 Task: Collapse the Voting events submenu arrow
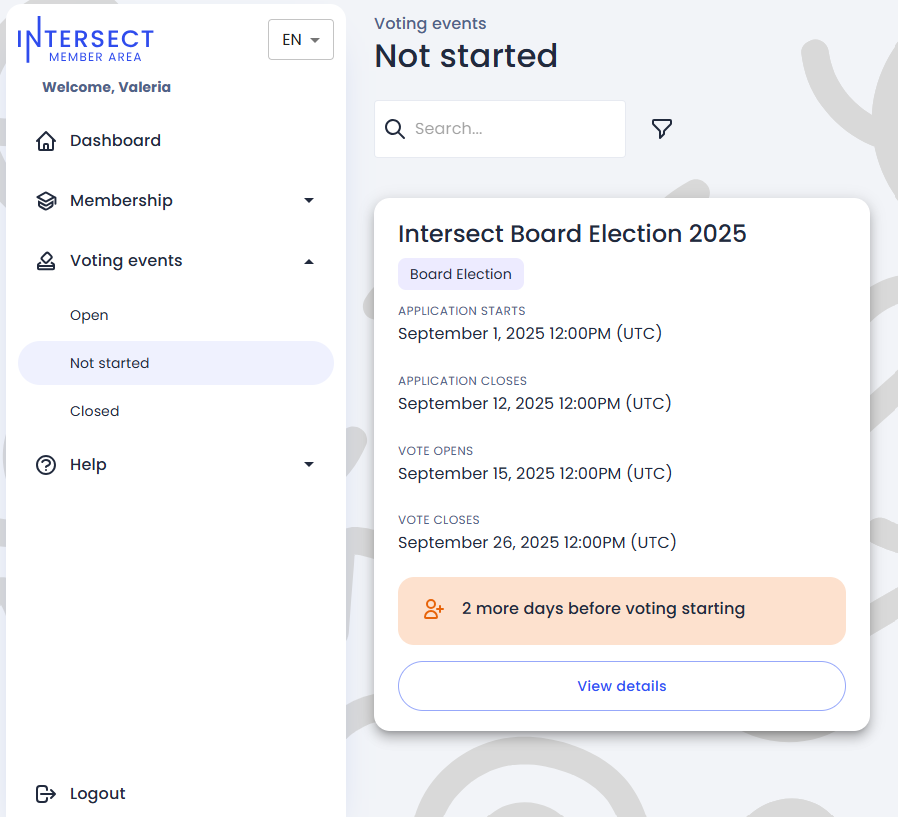pos(309,261)
